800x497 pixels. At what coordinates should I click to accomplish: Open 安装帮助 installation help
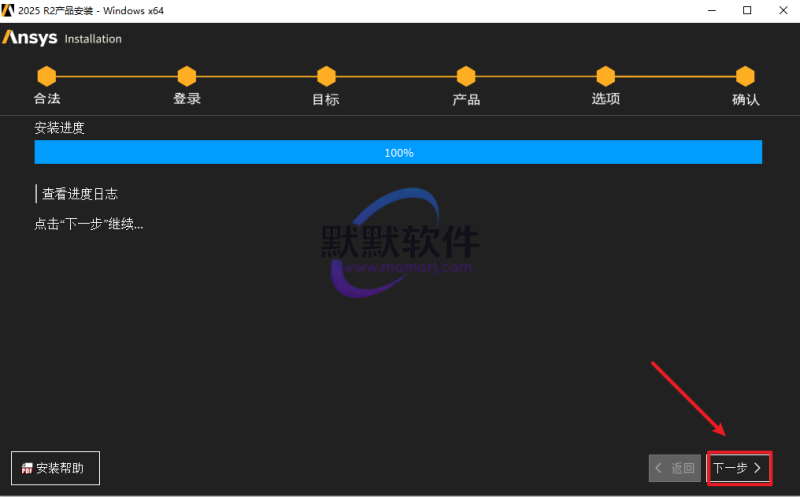(x=55, y=468)
